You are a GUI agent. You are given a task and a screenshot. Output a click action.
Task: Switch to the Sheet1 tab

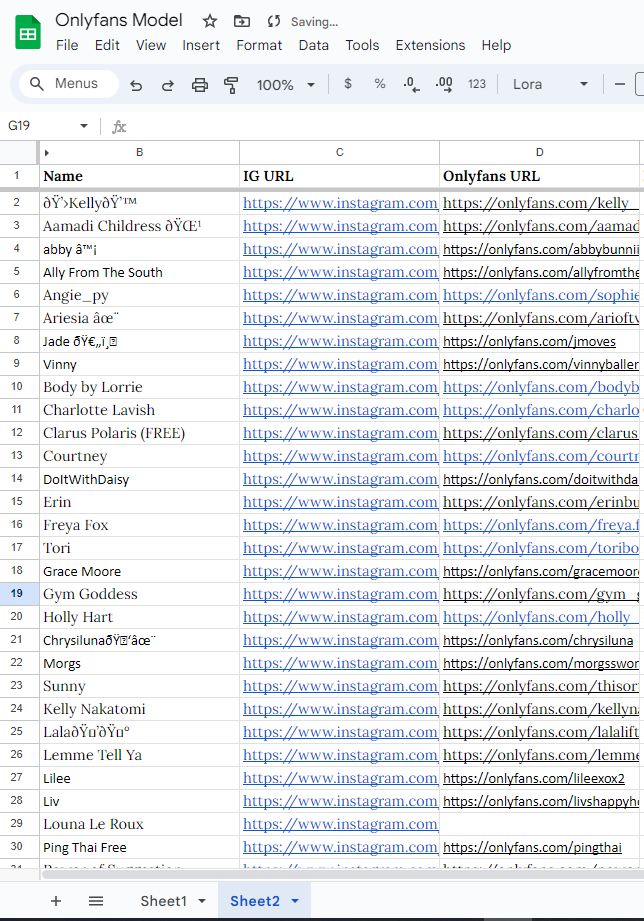point(163,901)
